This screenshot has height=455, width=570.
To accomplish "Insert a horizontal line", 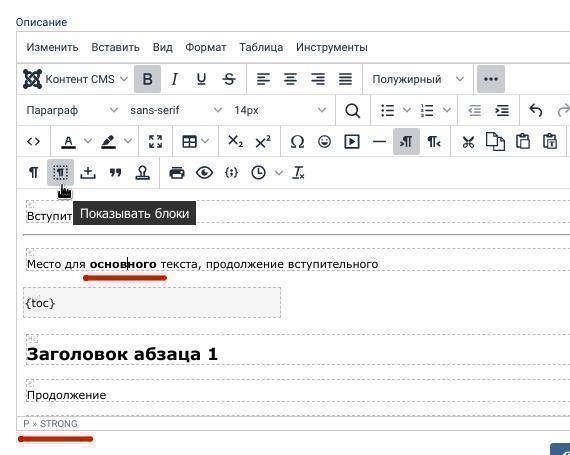I will [379, 141].
